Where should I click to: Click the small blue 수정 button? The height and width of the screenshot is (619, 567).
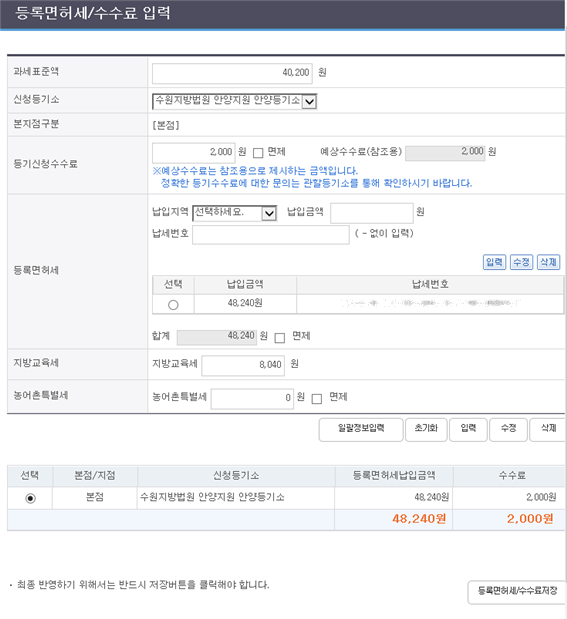point(522,262)
